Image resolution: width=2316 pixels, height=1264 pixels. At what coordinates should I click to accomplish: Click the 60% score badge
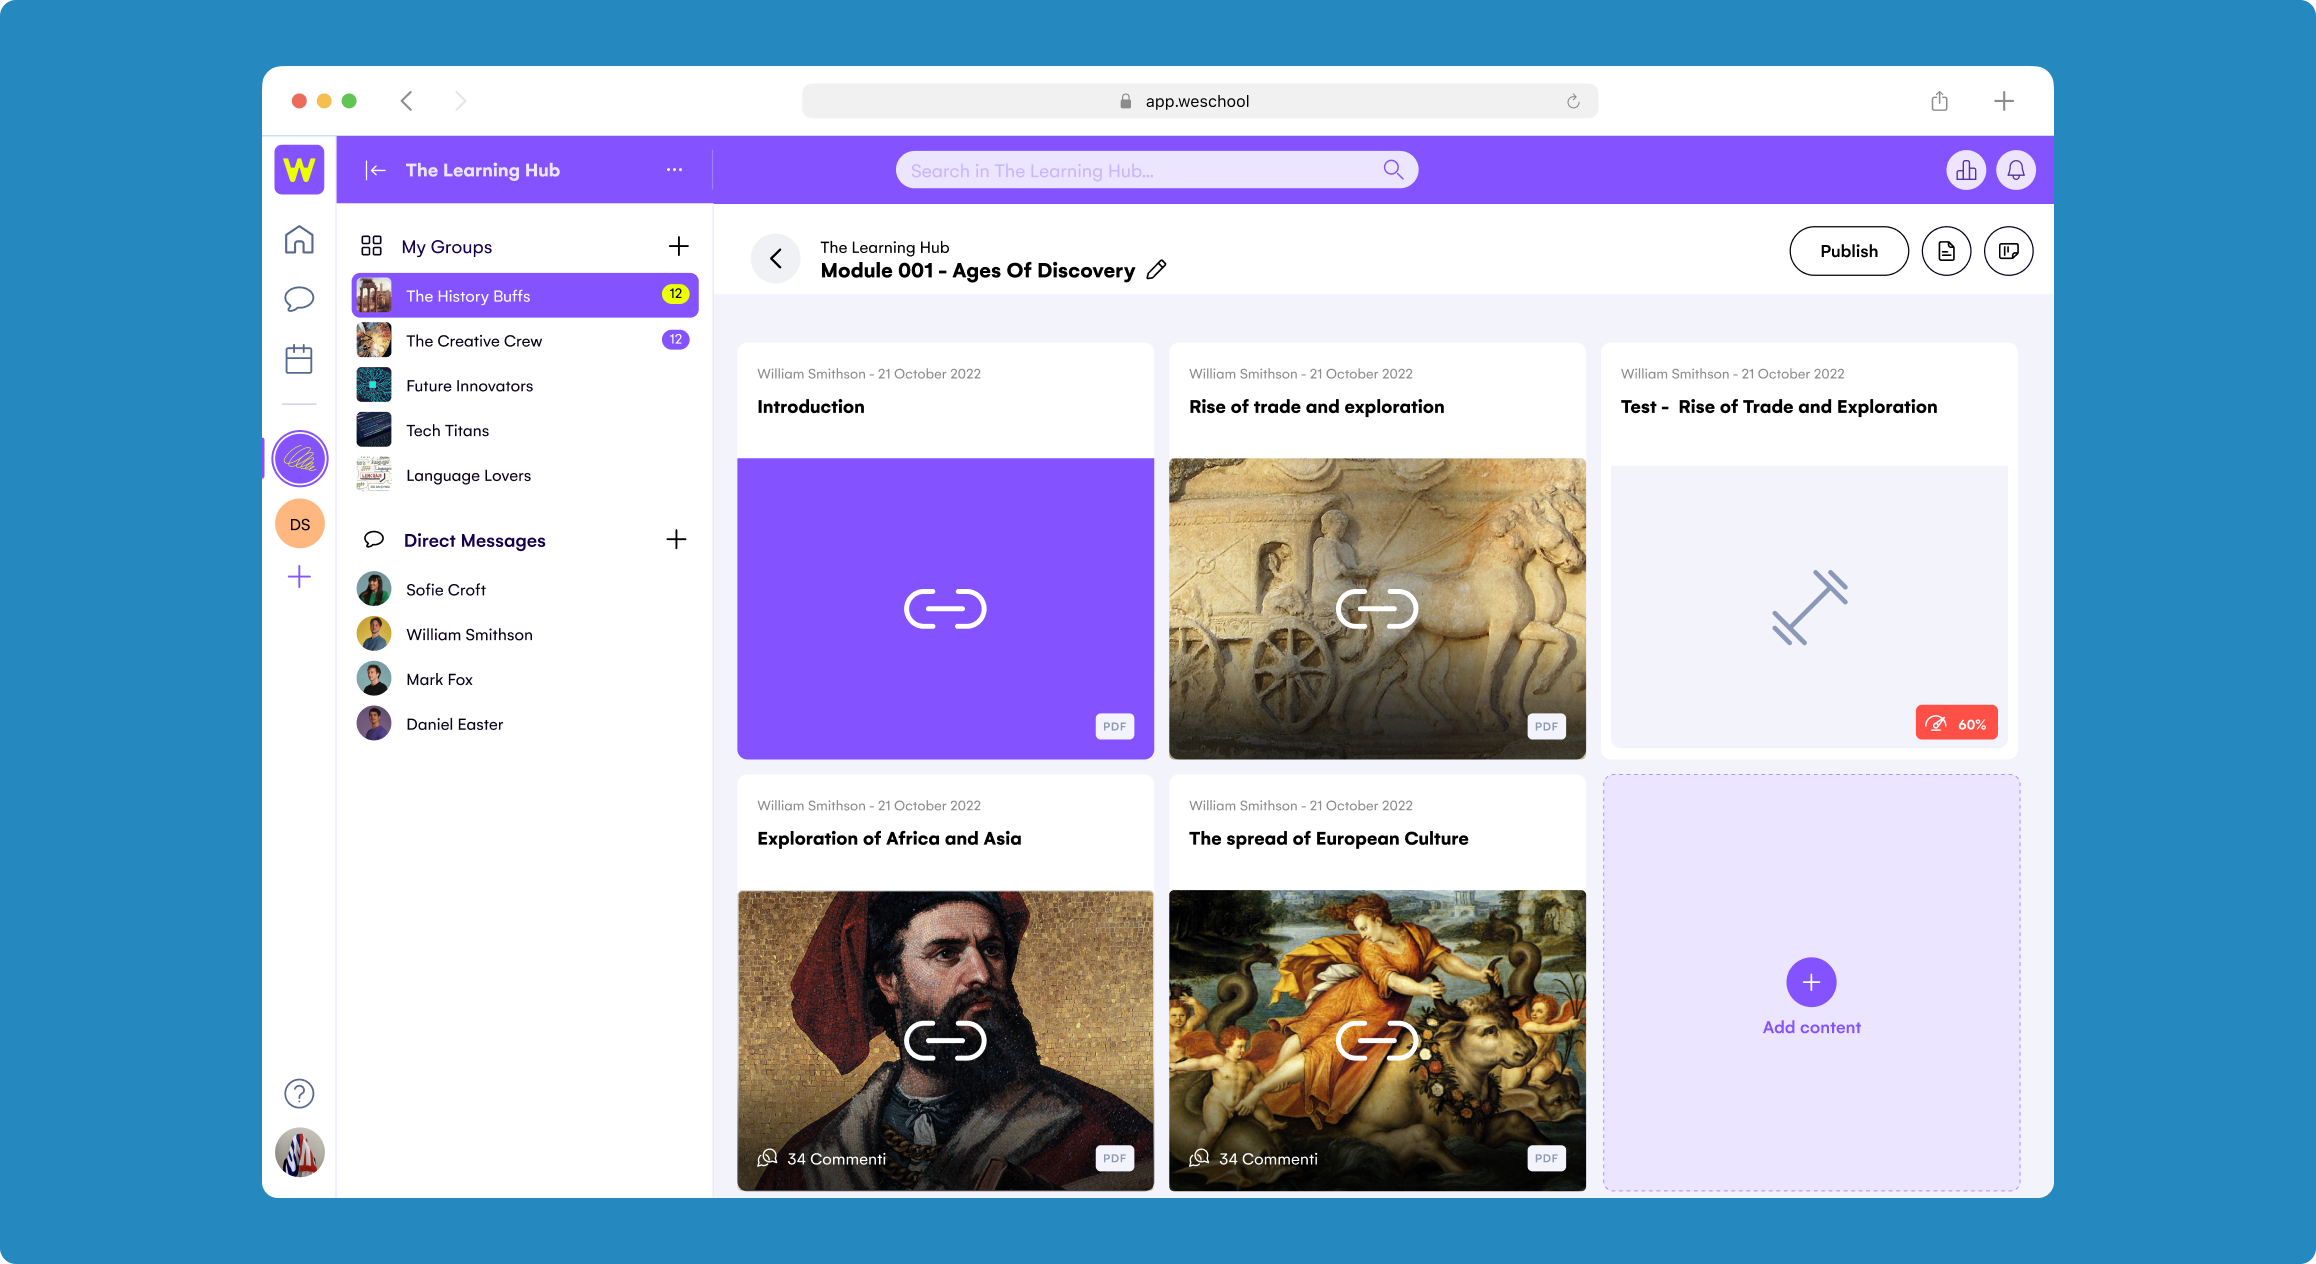[1956, 723]
